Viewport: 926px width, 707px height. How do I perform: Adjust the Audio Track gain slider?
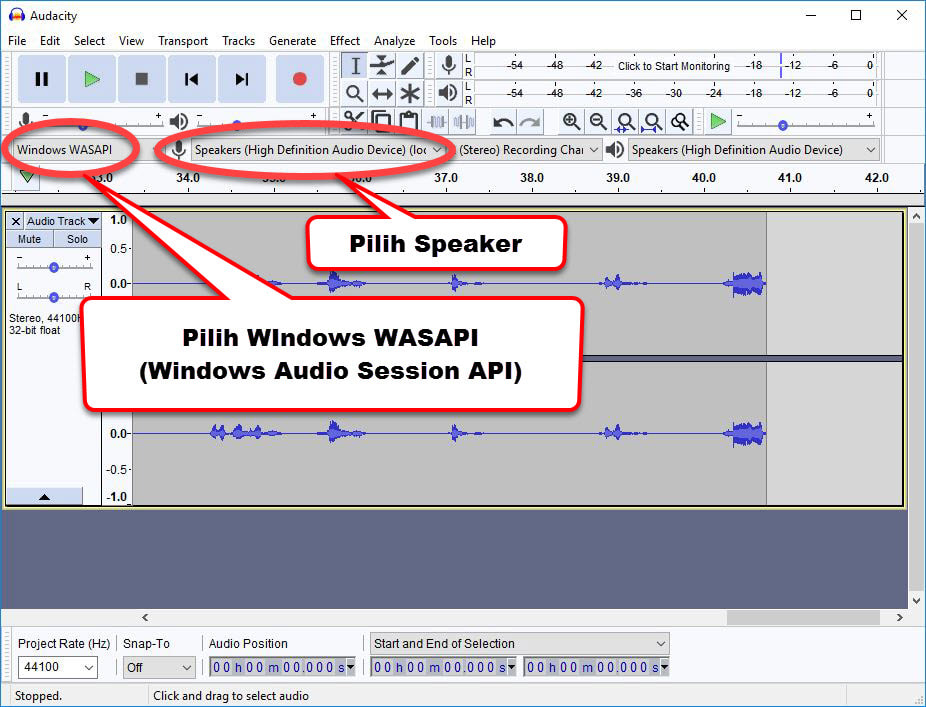click(54, 267)
